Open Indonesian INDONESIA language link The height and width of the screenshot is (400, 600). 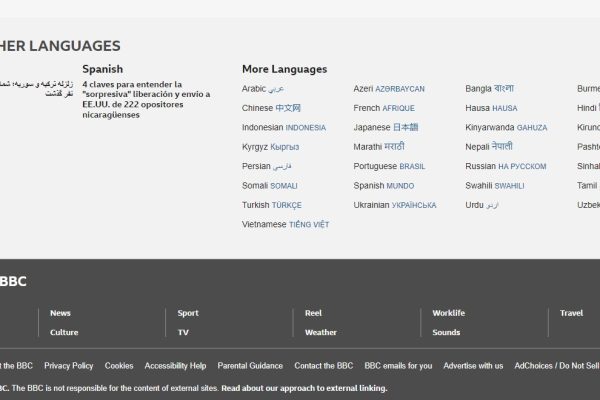[283, 127]
